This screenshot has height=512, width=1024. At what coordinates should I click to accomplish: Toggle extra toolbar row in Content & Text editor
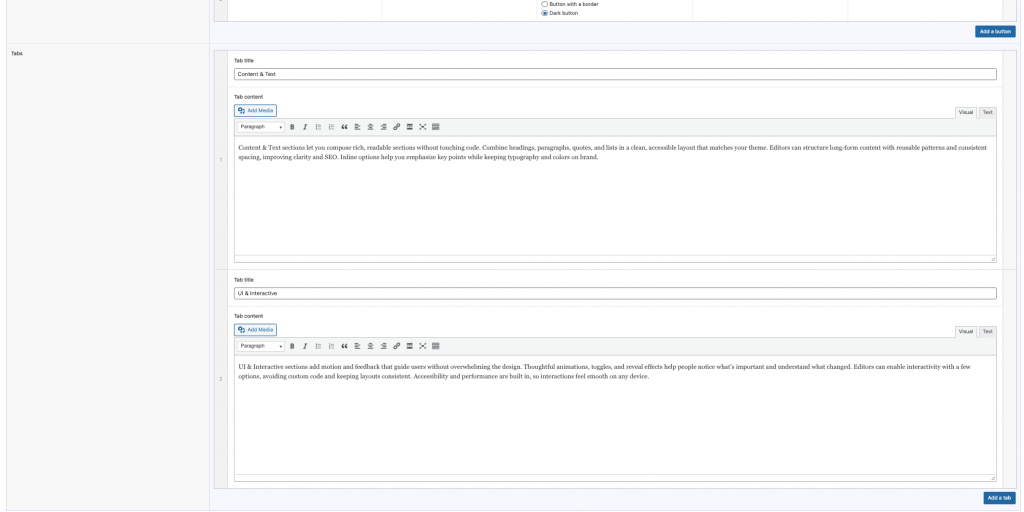pos(436,127)
